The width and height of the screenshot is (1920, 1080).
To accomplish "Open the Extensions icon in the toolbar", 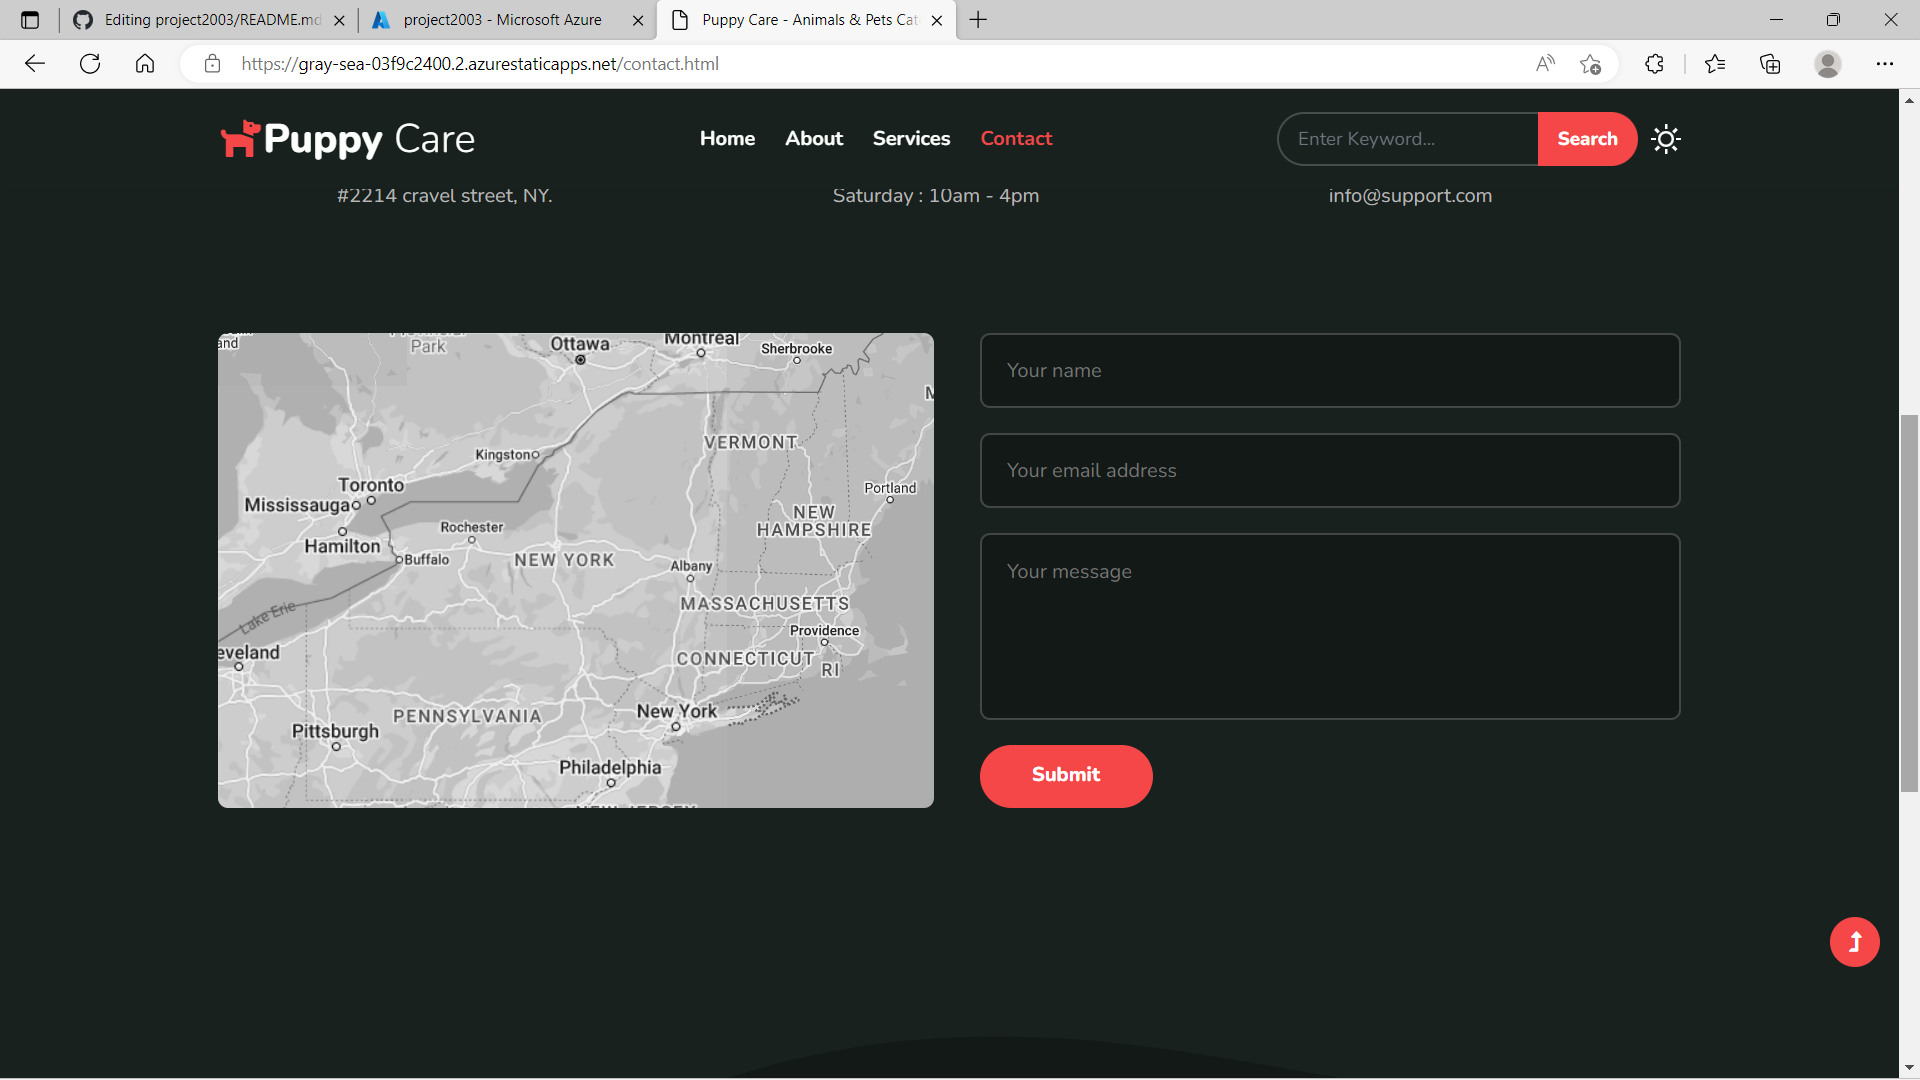I will (1653, 63).
